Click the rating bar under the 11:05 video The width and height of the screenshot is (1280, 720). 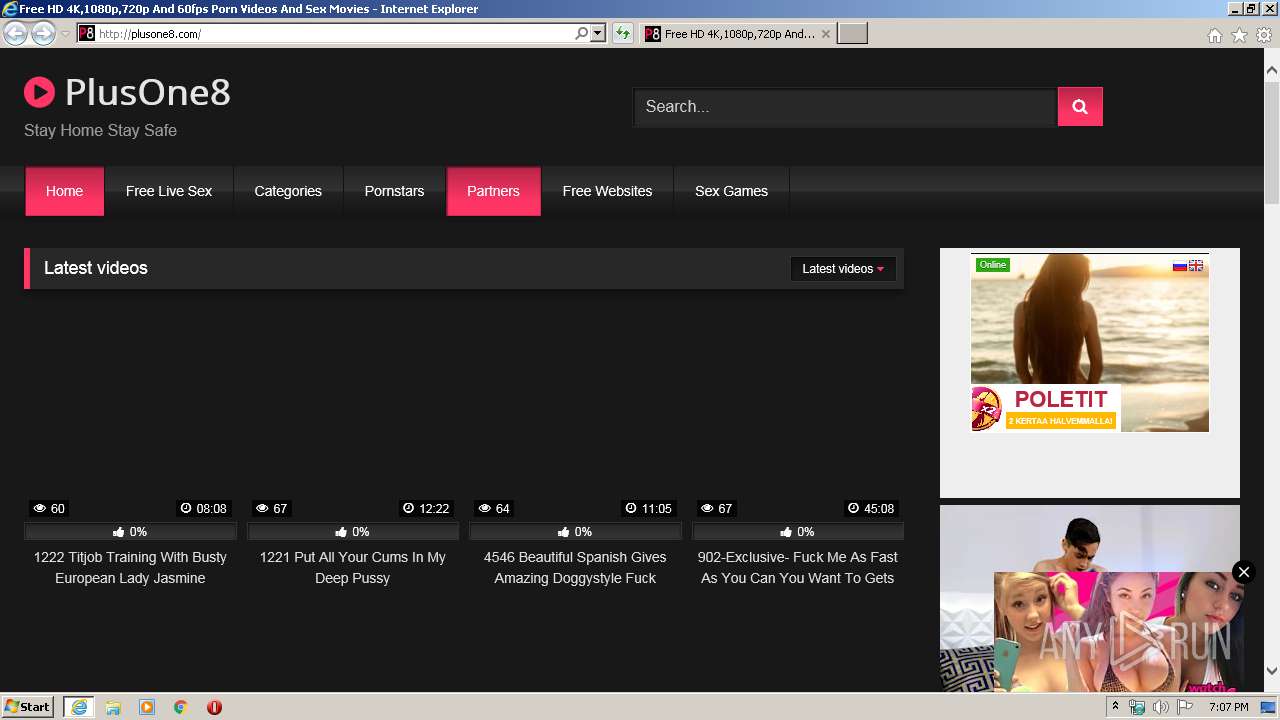[x=575, y=532]
